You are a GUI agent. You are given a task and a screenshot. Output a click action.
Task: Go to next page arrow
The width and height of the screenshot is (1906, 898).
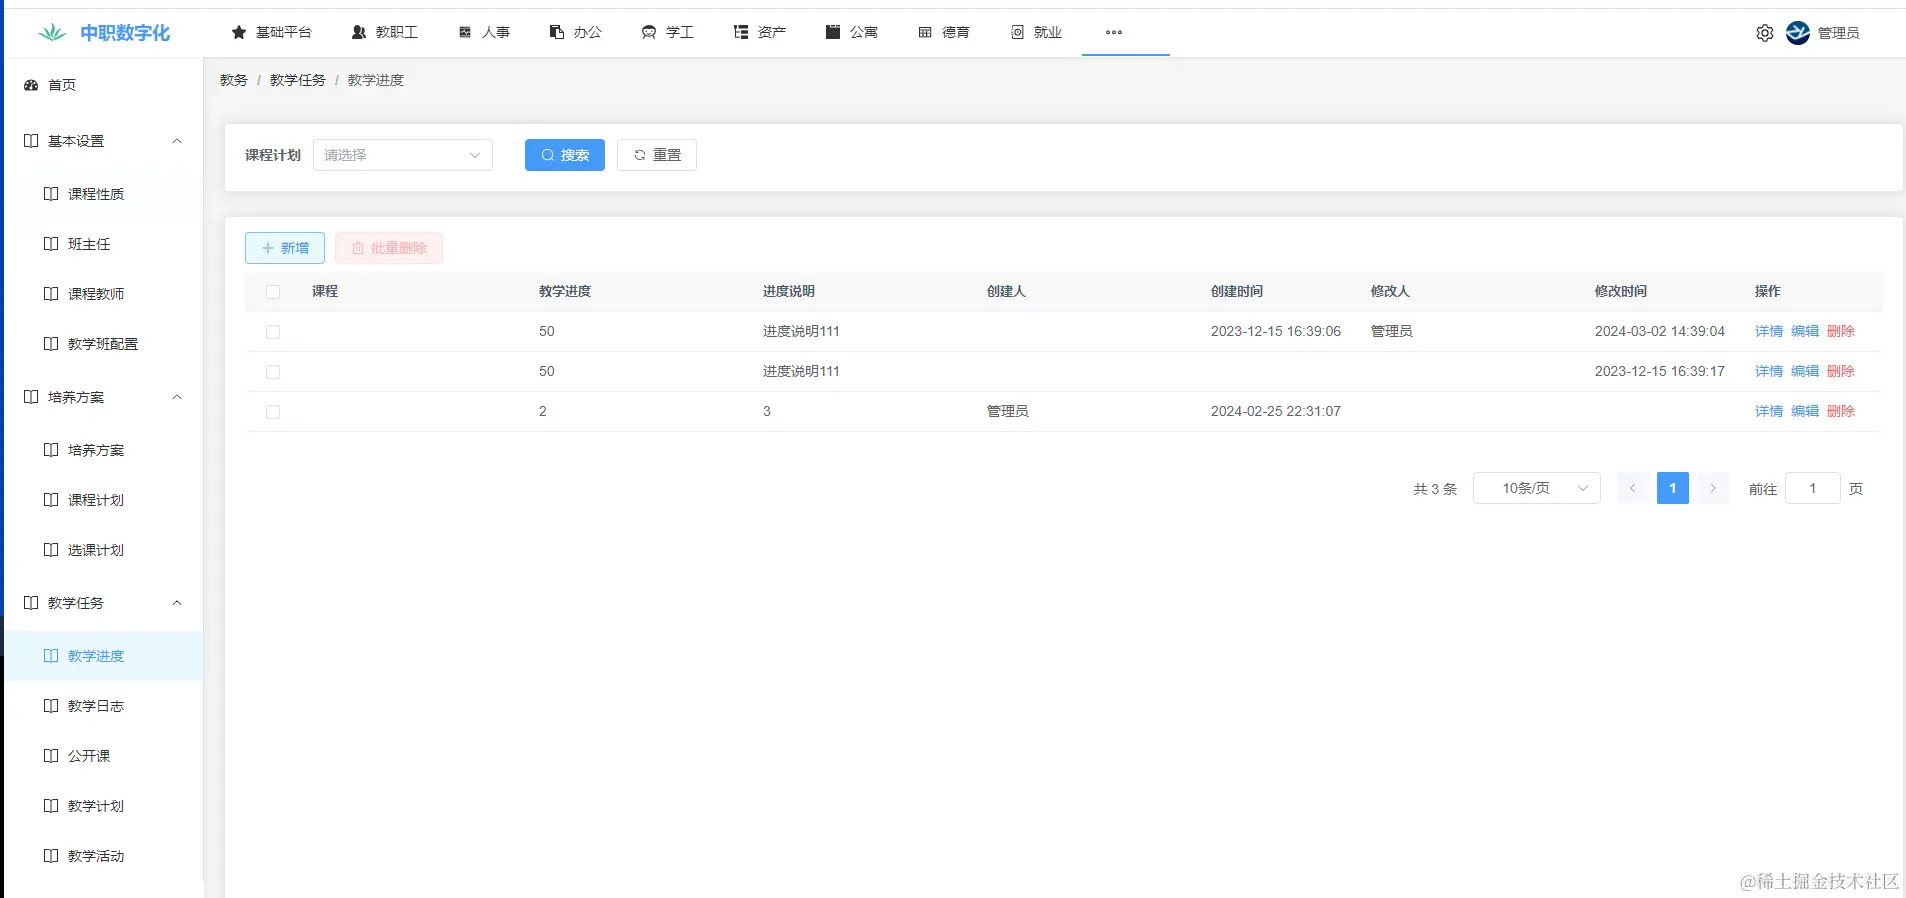(x=1713, y=488)
